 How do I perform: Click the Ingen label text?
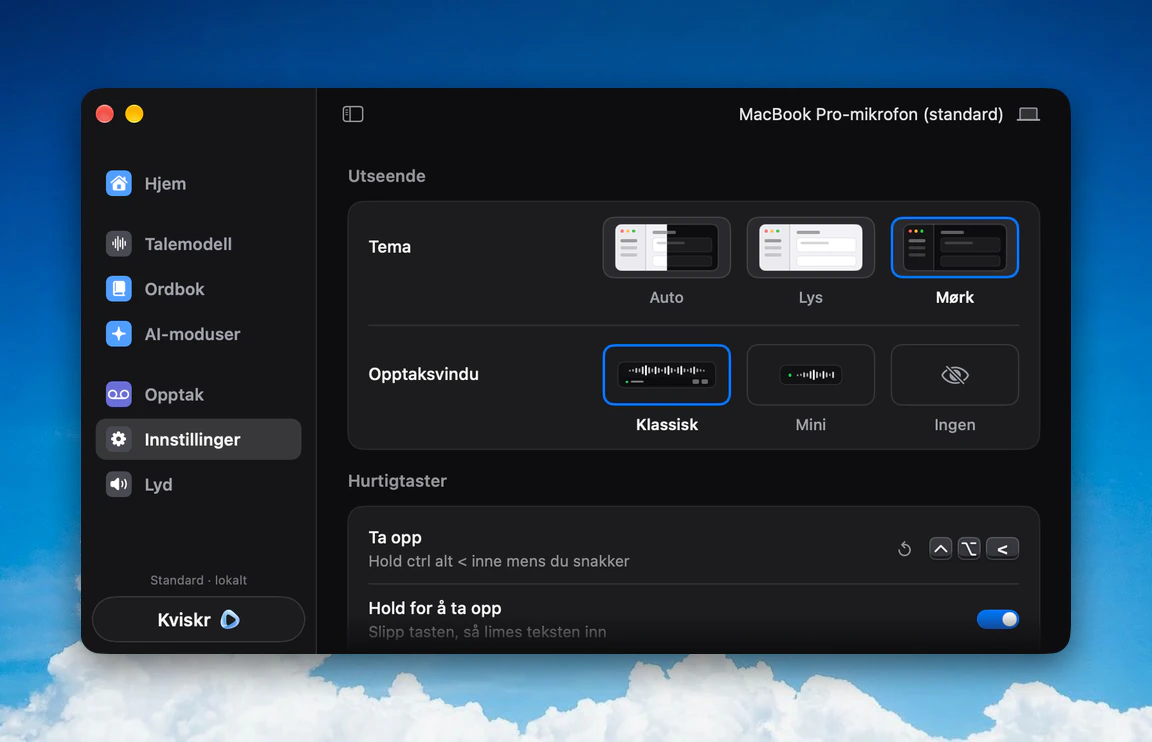tap(954, 425)
